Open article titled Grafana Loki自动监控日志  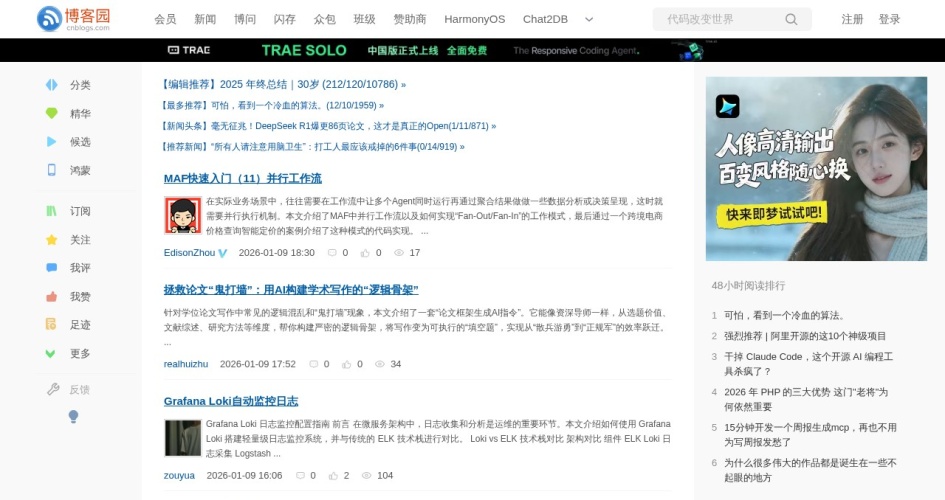tap(231, 401)
